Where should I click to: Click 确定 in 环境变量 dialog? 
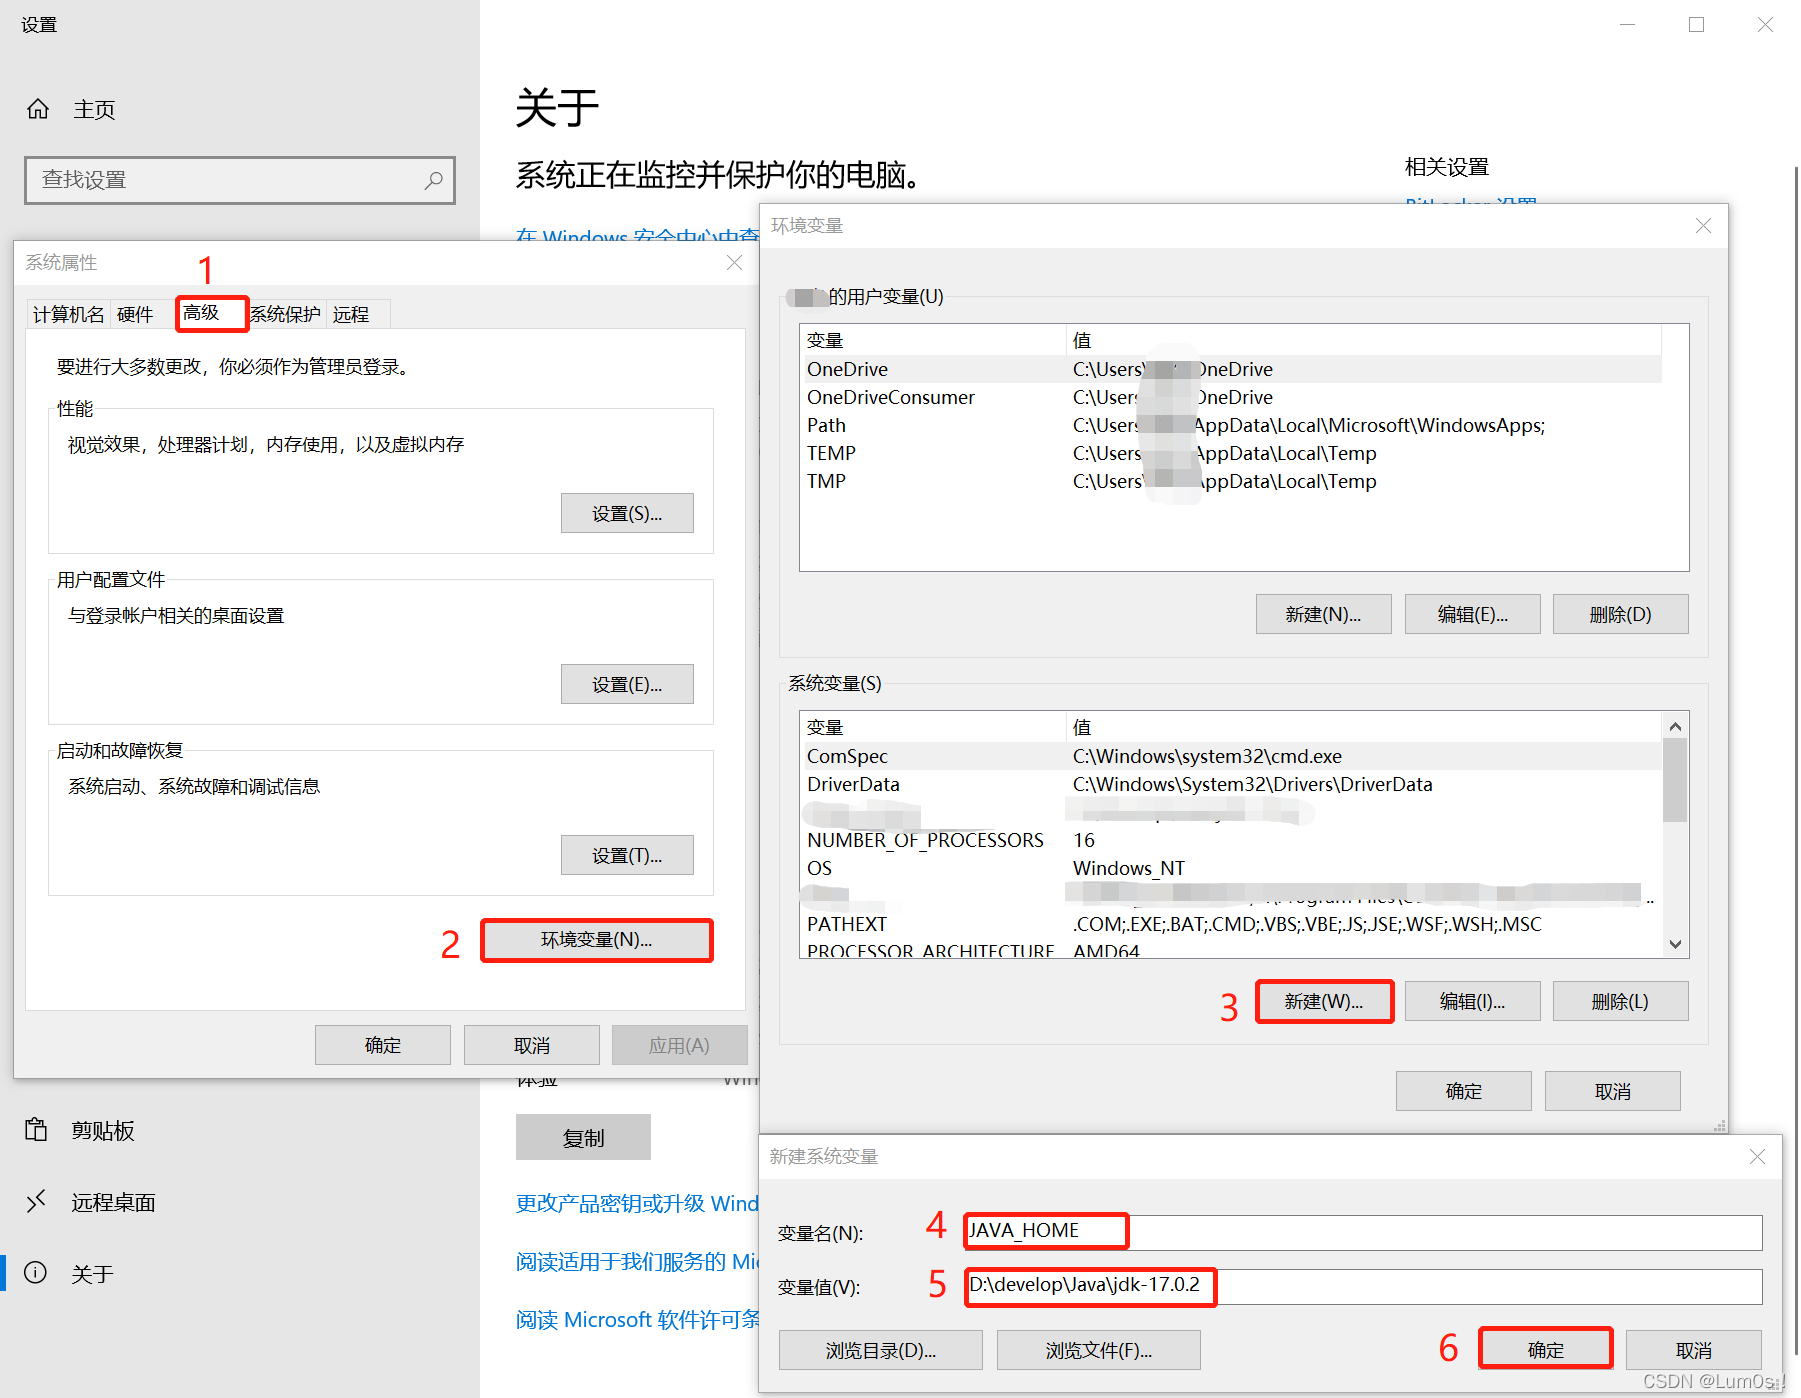1464,1091
